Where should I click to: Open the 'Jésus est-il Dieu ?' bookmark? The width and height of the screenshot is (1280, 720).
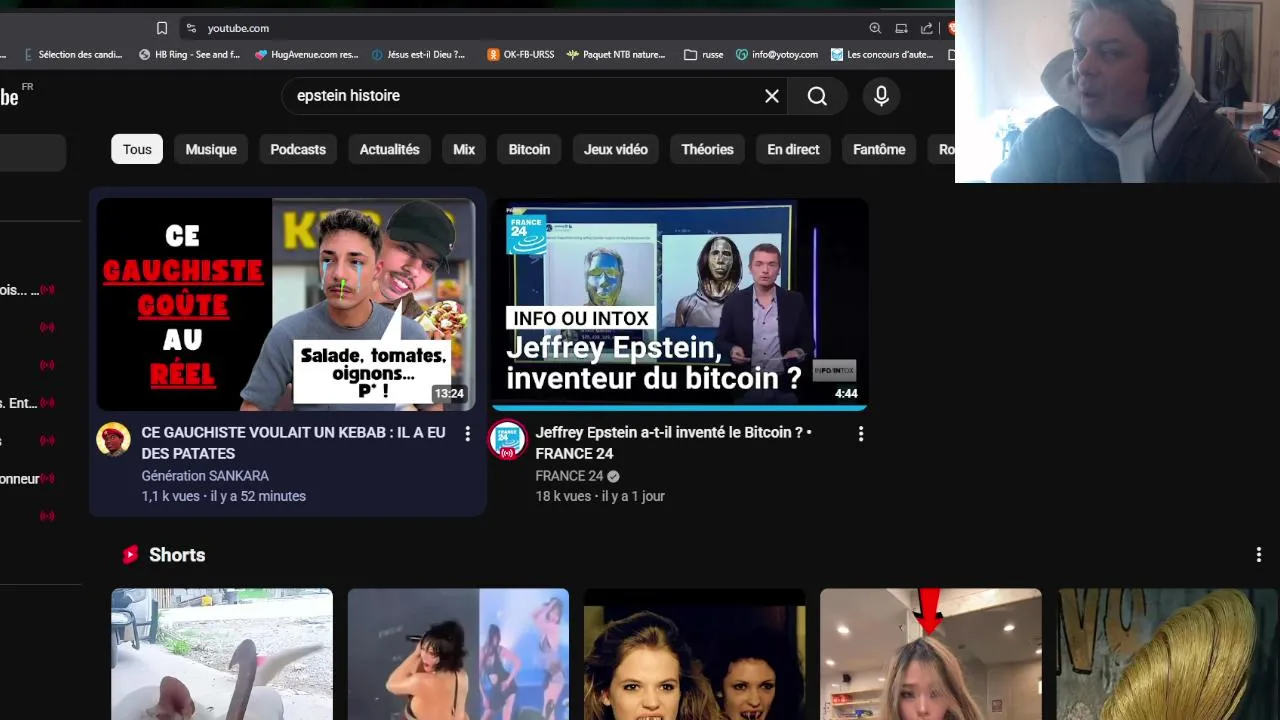pos(418,55)
